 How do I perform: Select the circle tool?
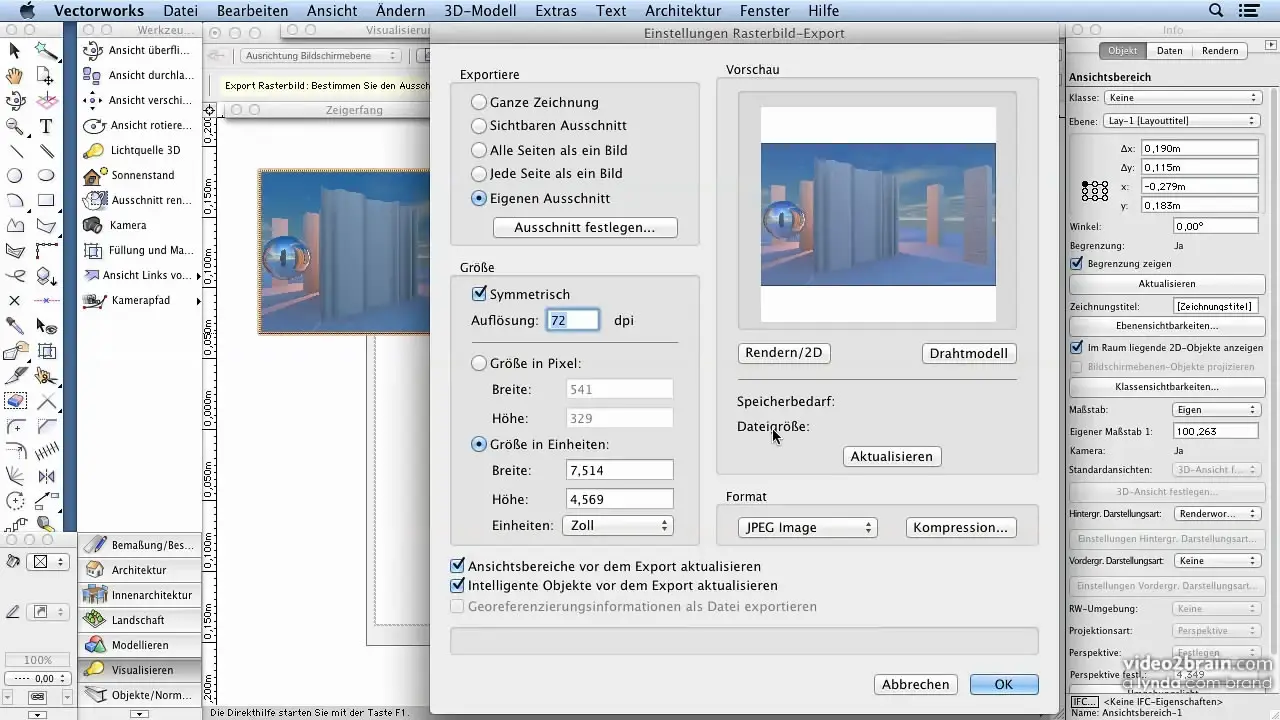15,176
